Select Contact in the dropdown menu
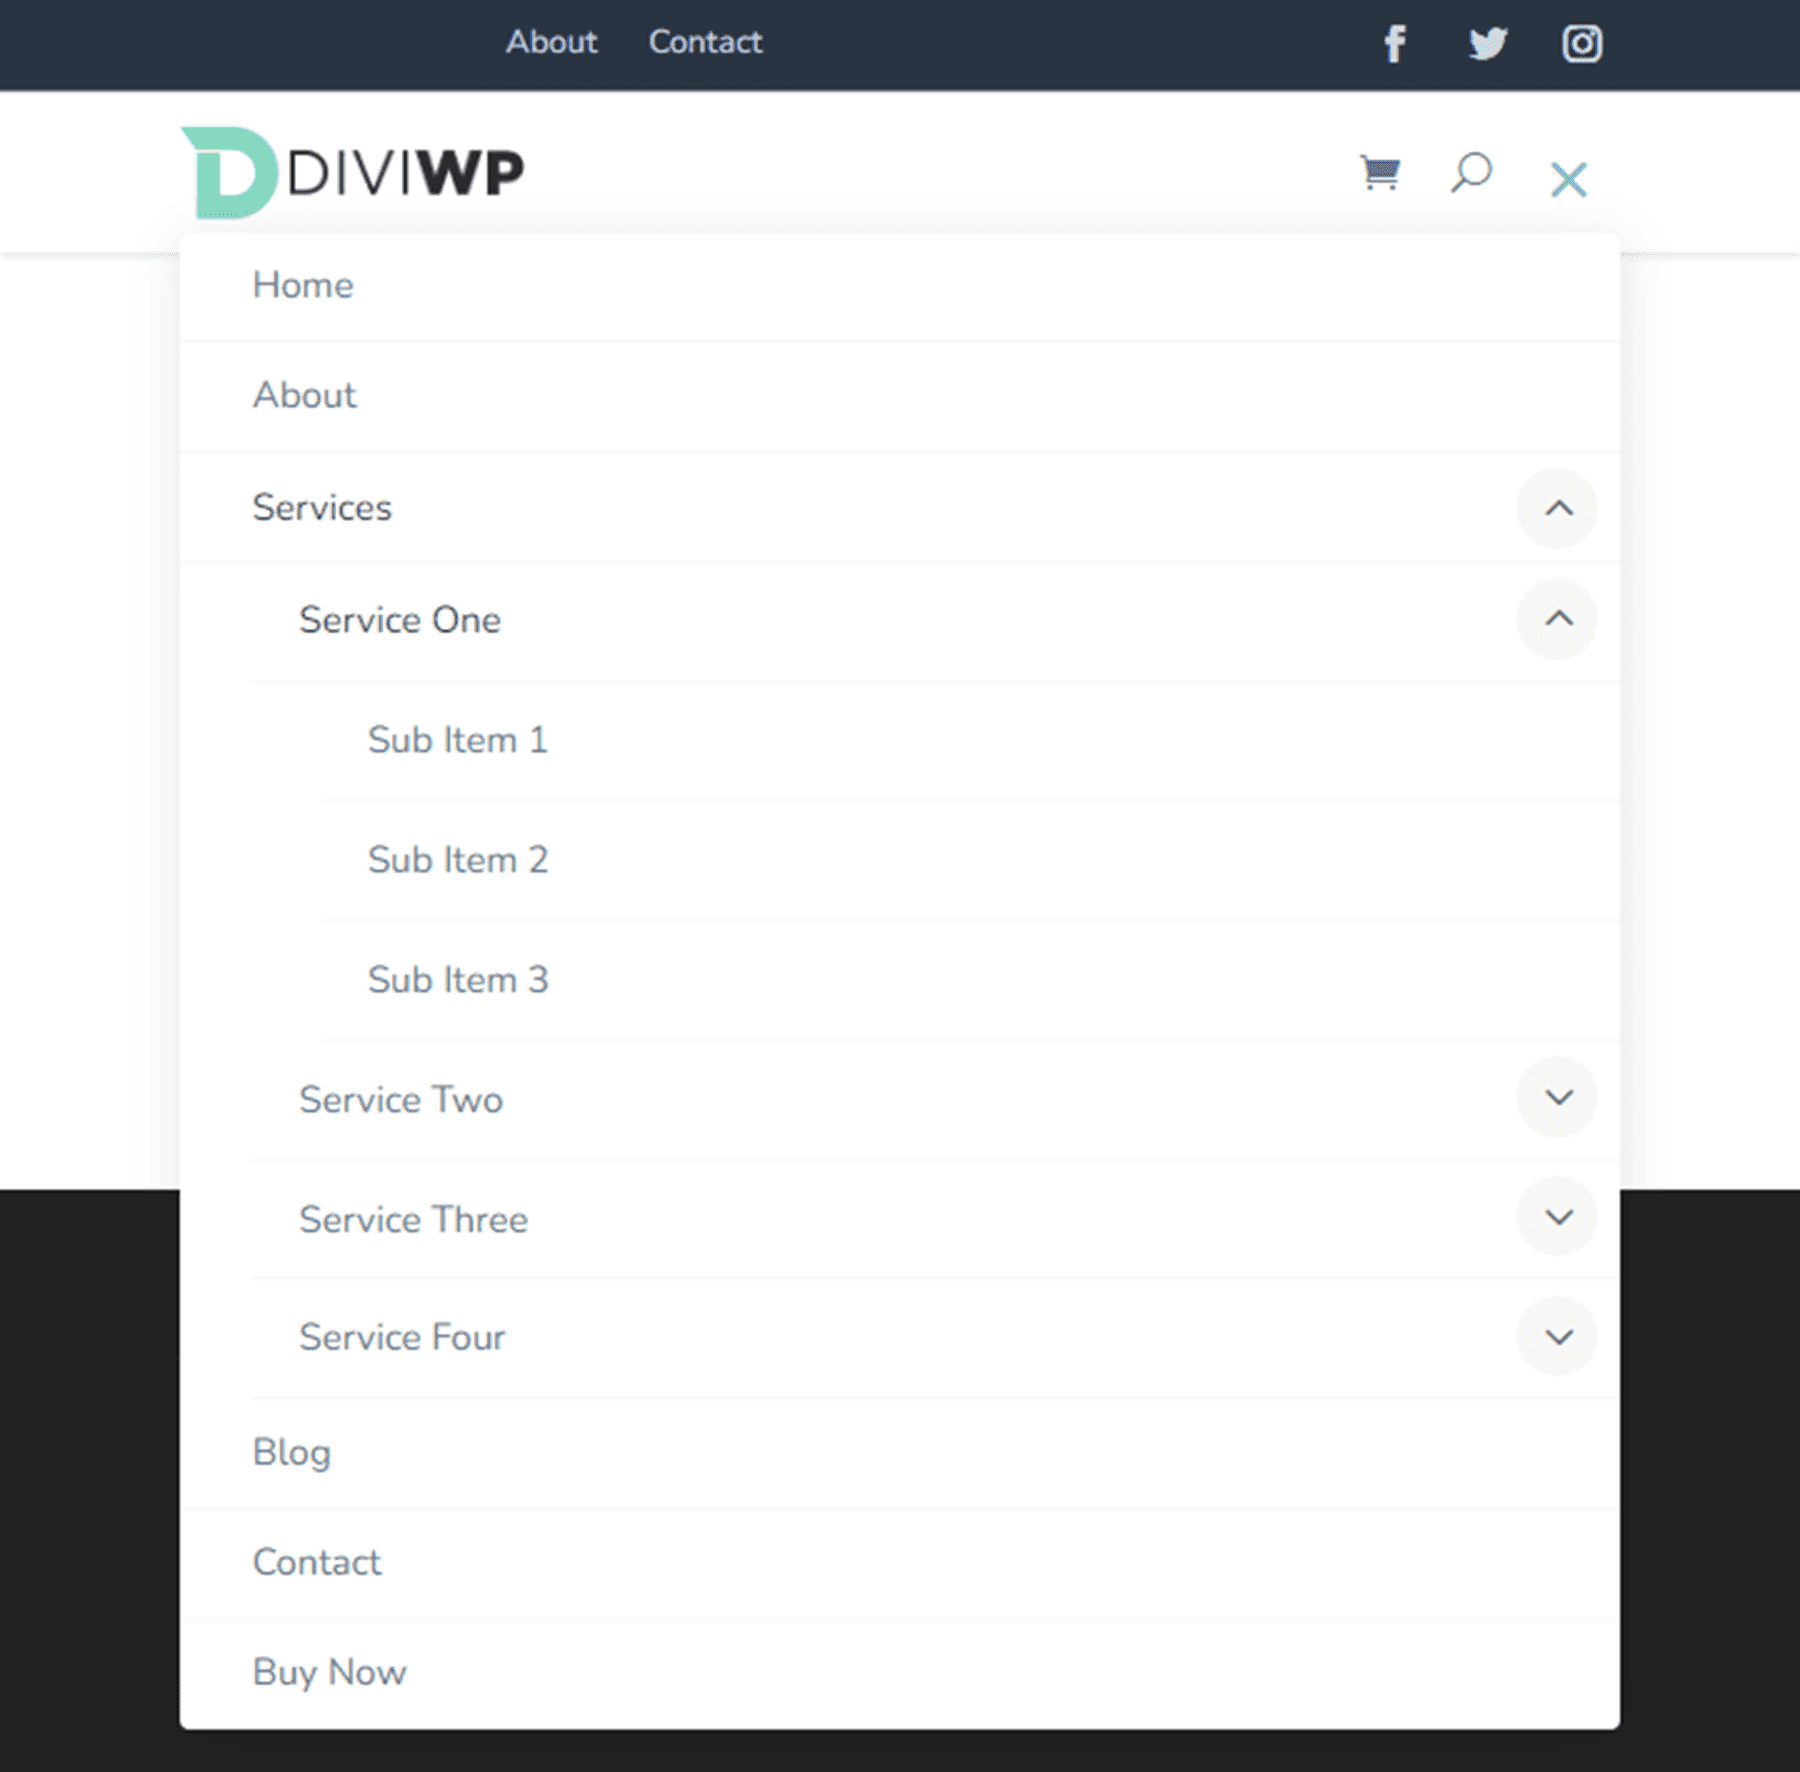 click(317, 1561)
